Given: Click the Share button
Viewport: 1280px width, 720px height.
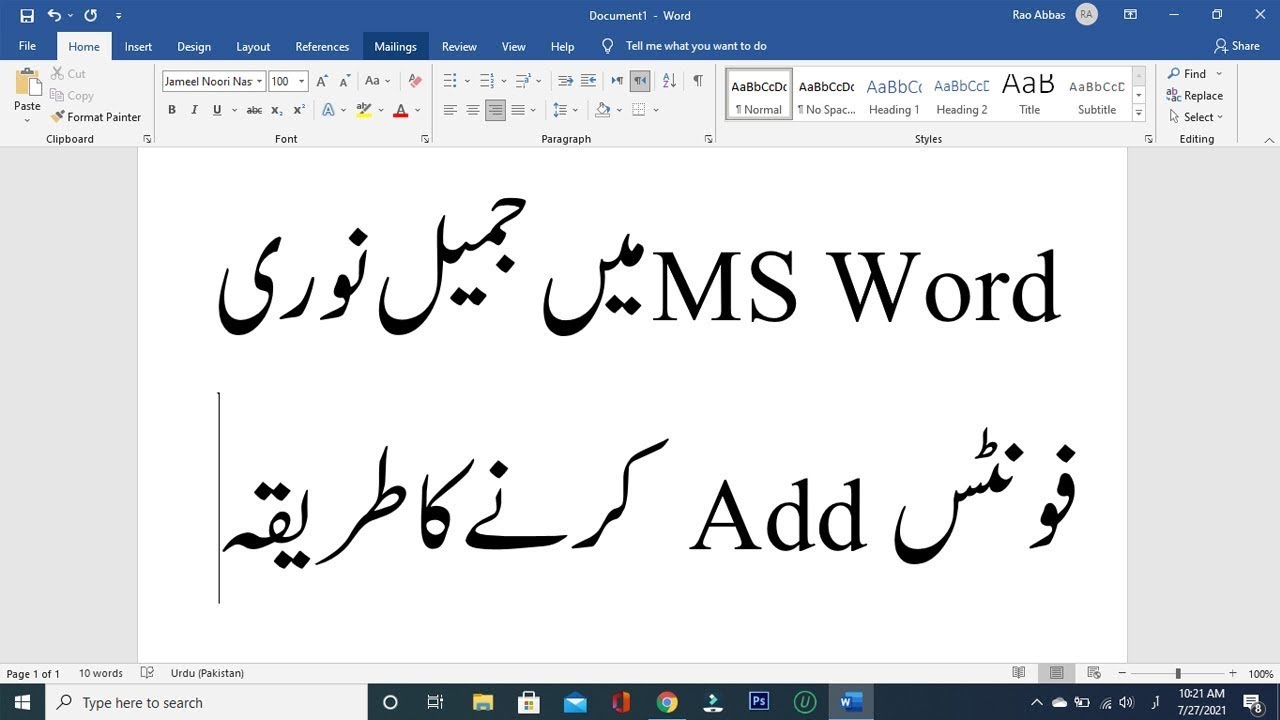Looking at the screenshot, I should point(1236,46).
